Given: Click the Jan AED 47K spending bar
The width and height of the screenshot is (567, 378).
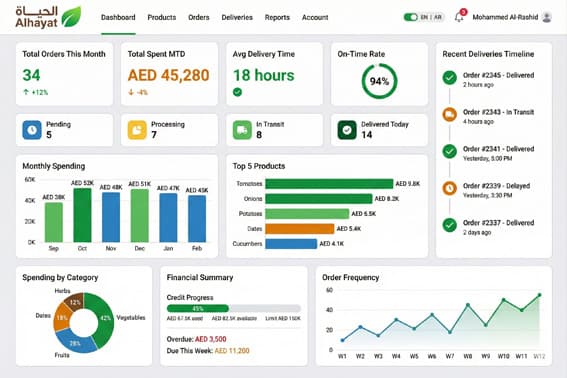Looking at the screenshot, I should point(169,218).
